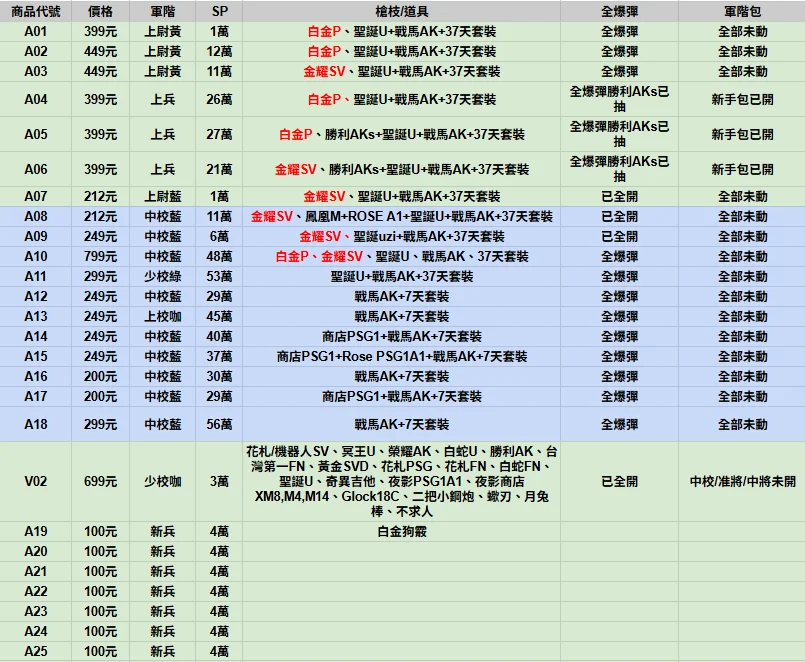805x662 pixels.
Task: Click the 56萬 SP cell
Action: (219, 425)
